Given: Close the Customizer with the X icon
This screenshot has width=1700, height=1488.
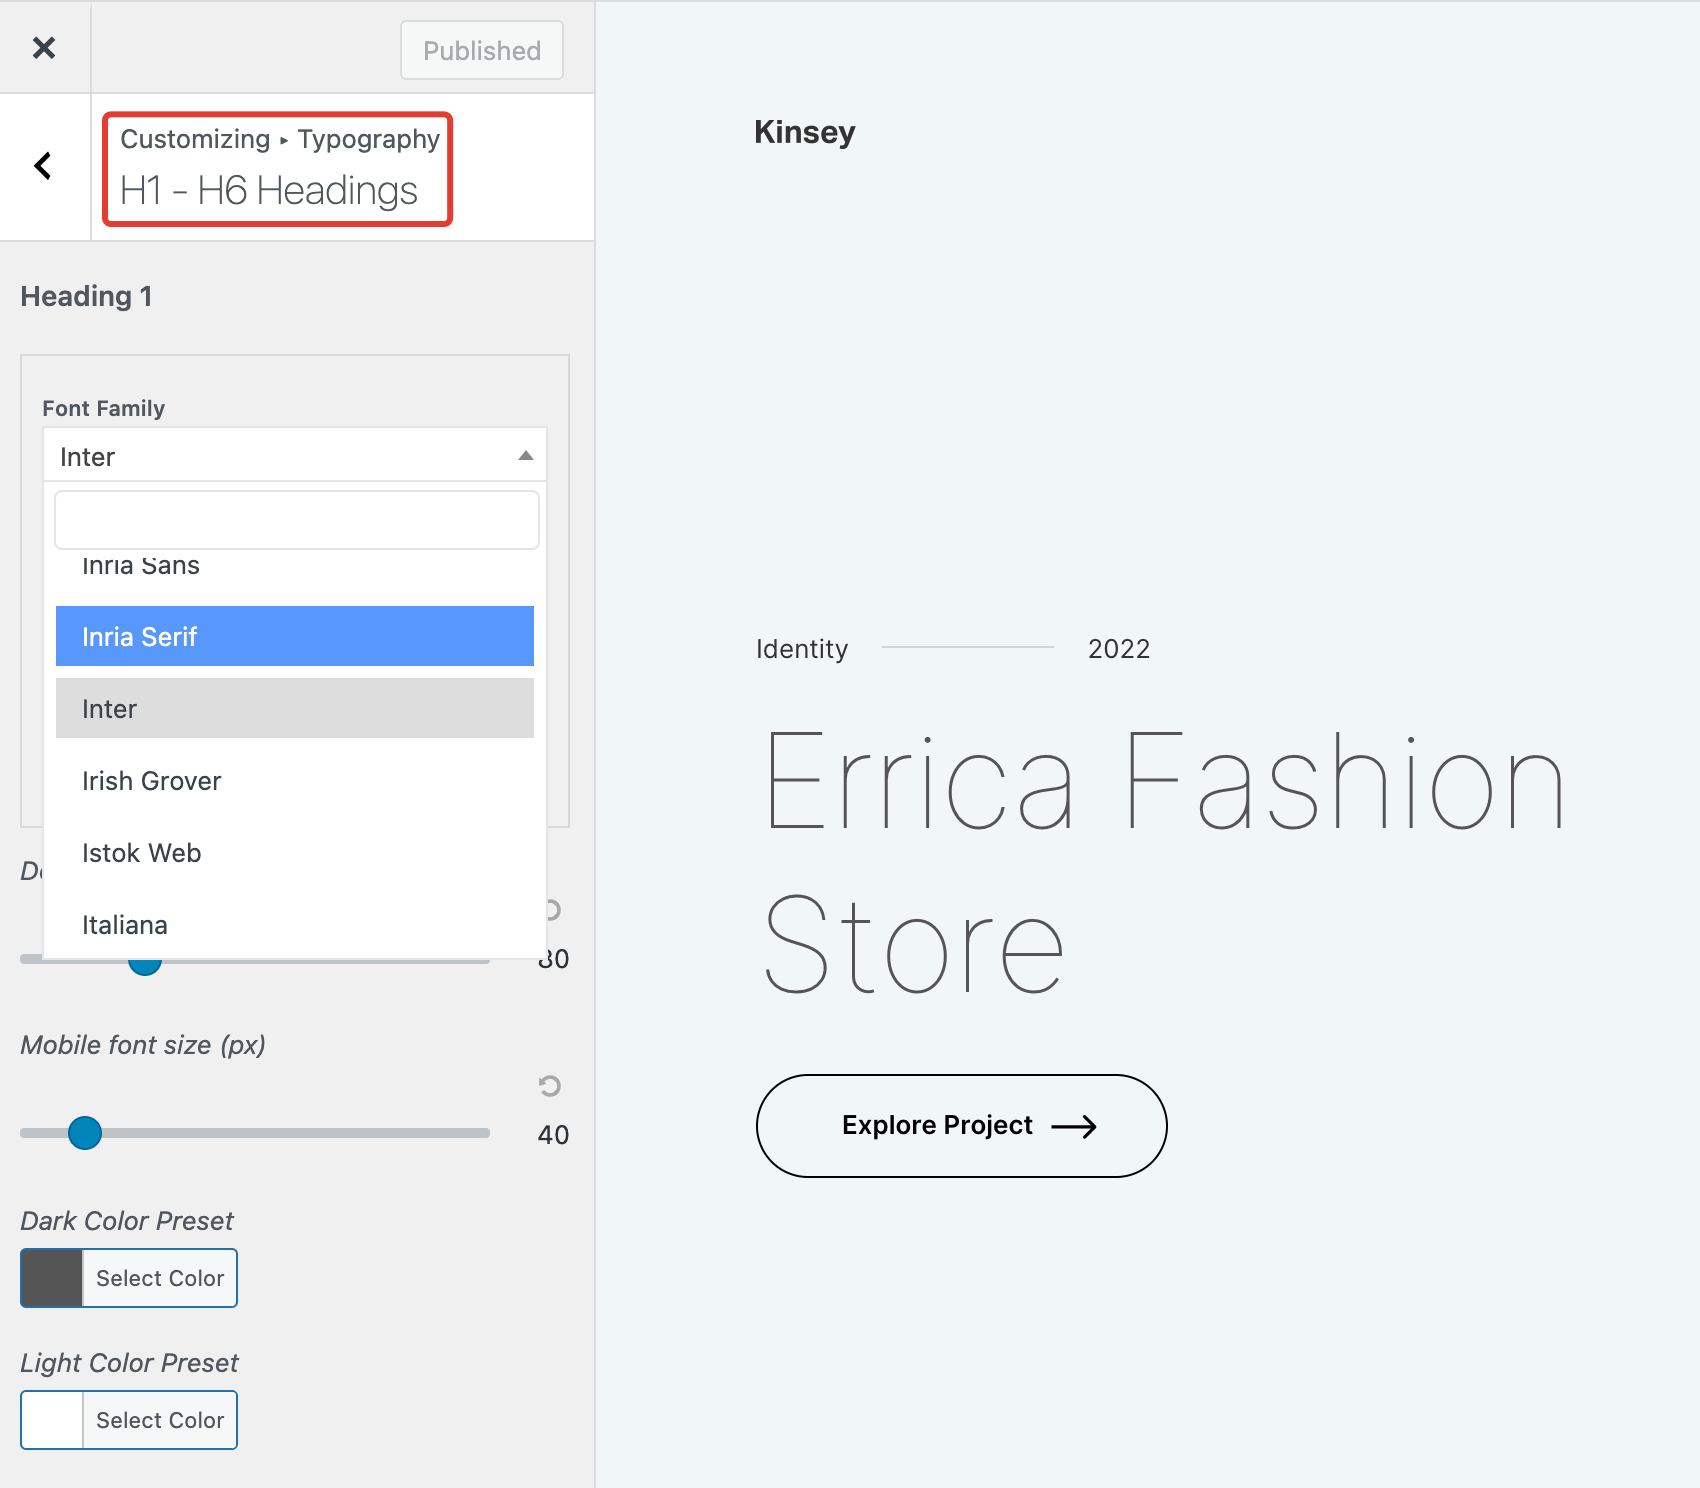Looking at the screenshot, I should pyautogui.click(x=44, y=47).
